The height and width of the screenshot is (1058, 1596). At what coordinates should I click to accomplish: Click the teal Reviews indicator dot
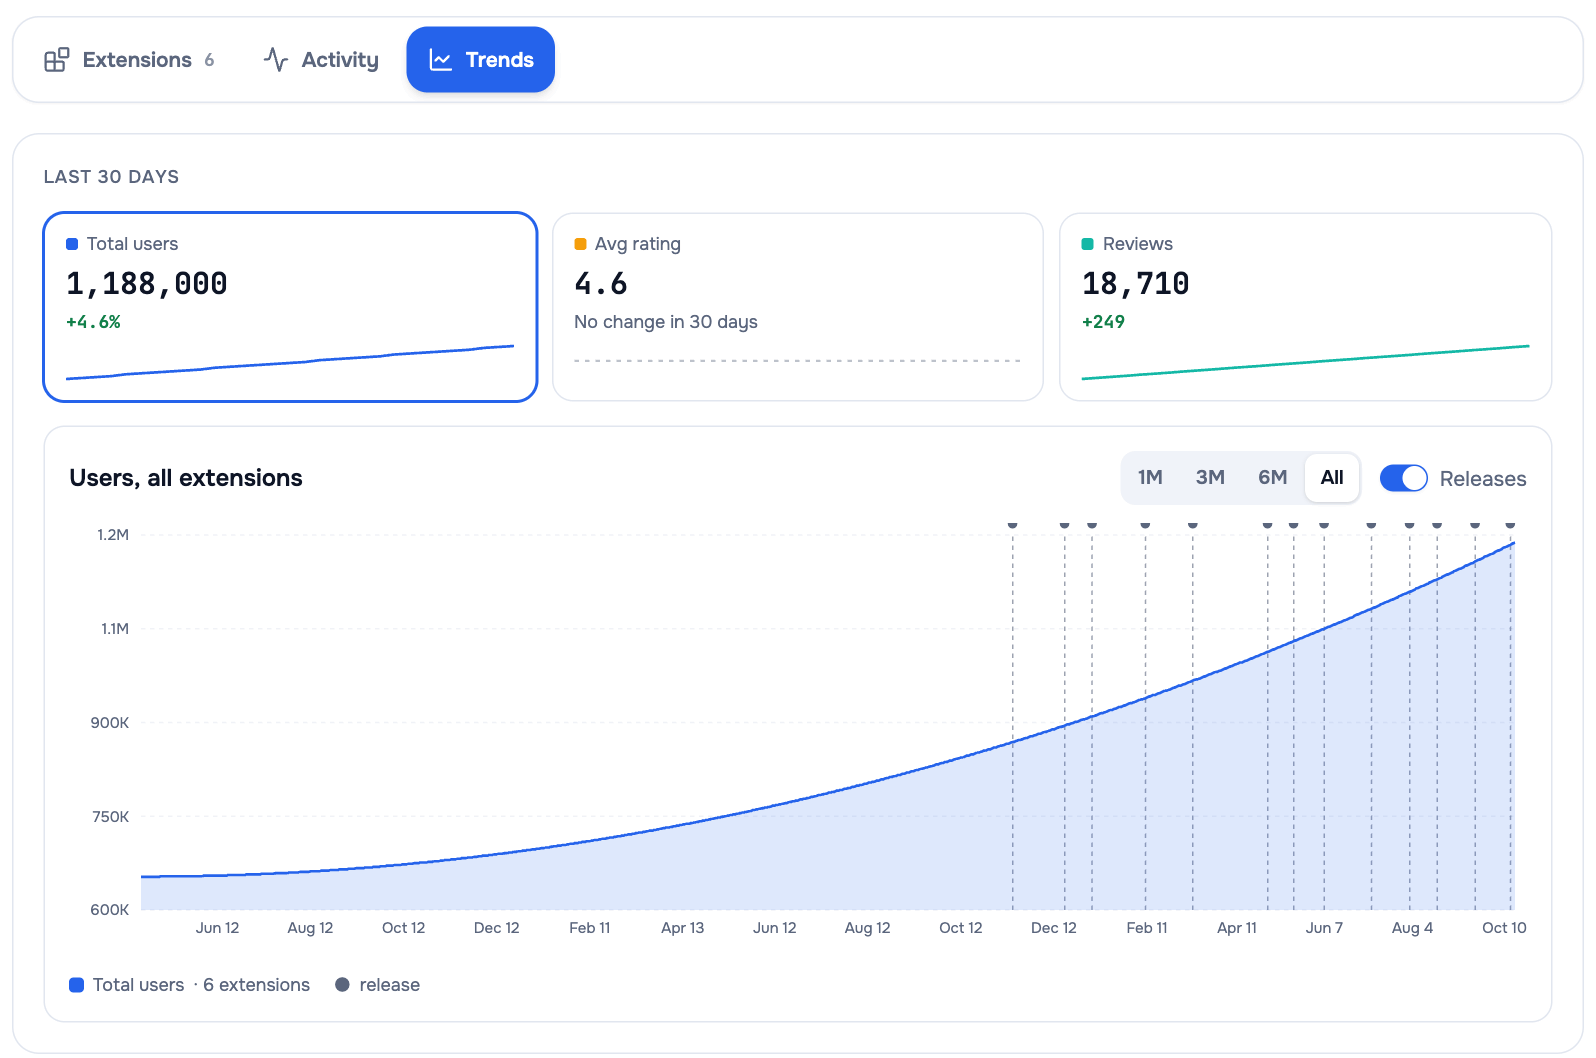pyautogui.click(x=1088, y=244)
